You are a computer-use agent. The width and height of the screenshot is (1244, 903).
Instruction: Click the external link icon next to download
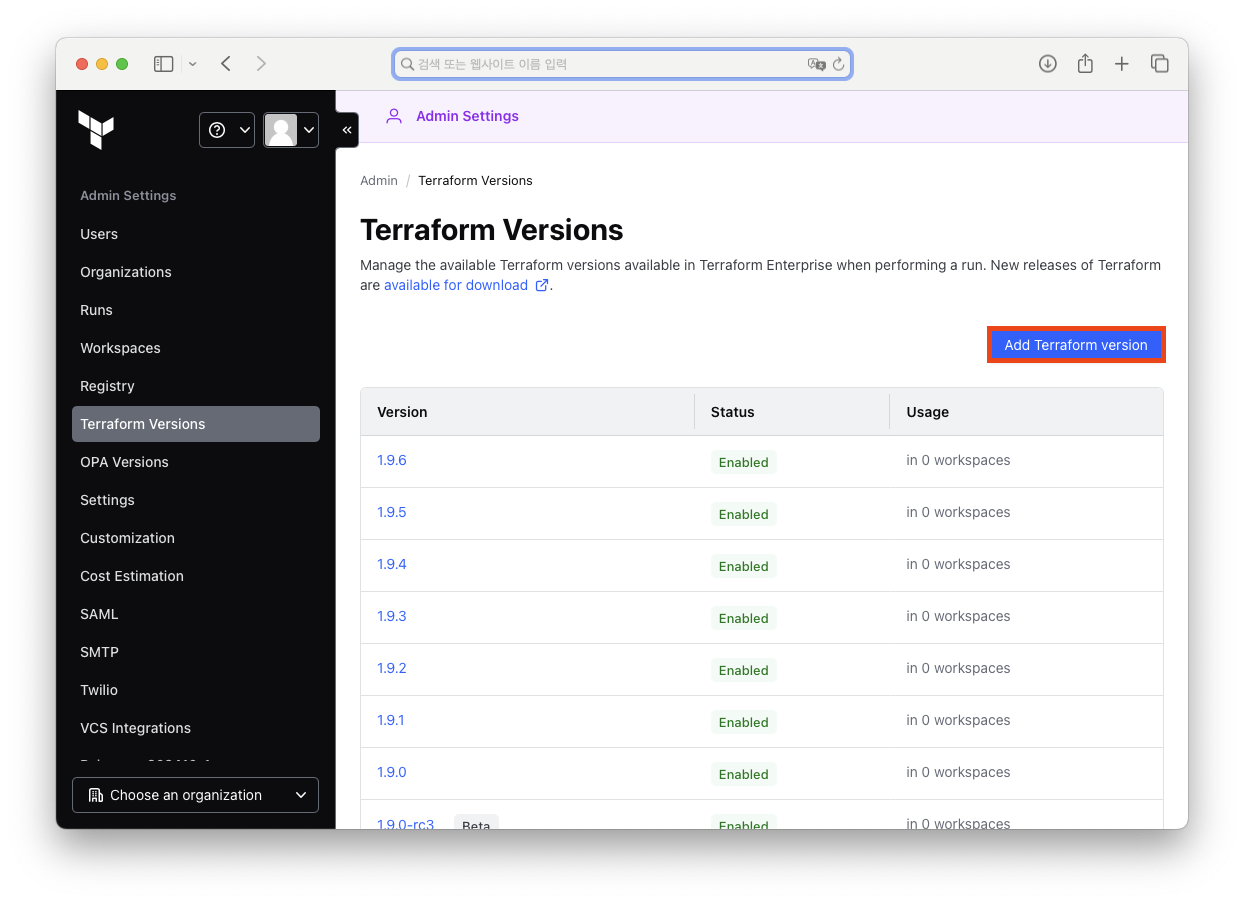pos(542,285)
